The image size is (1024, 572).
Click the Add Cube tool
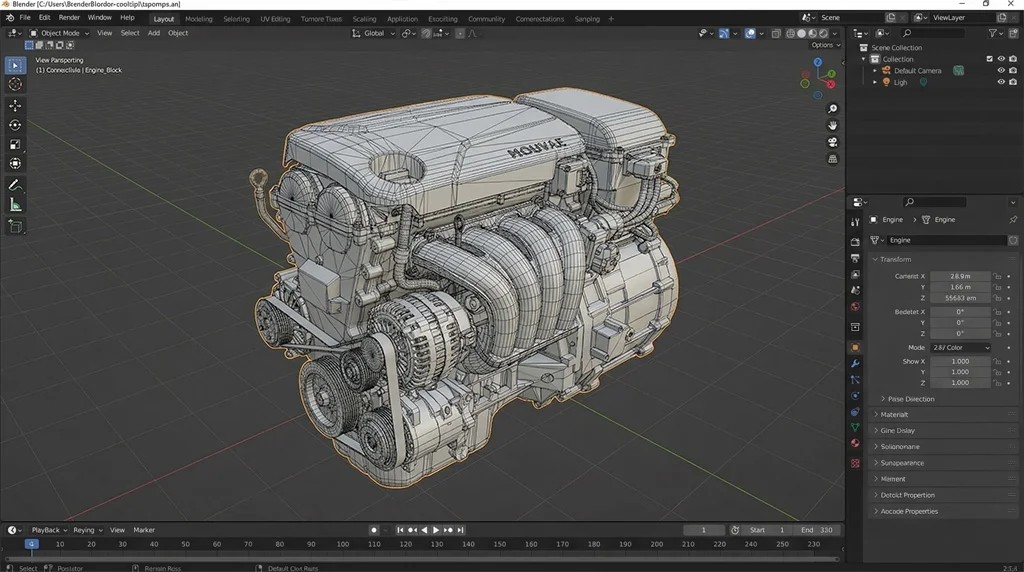coord(15,227)
